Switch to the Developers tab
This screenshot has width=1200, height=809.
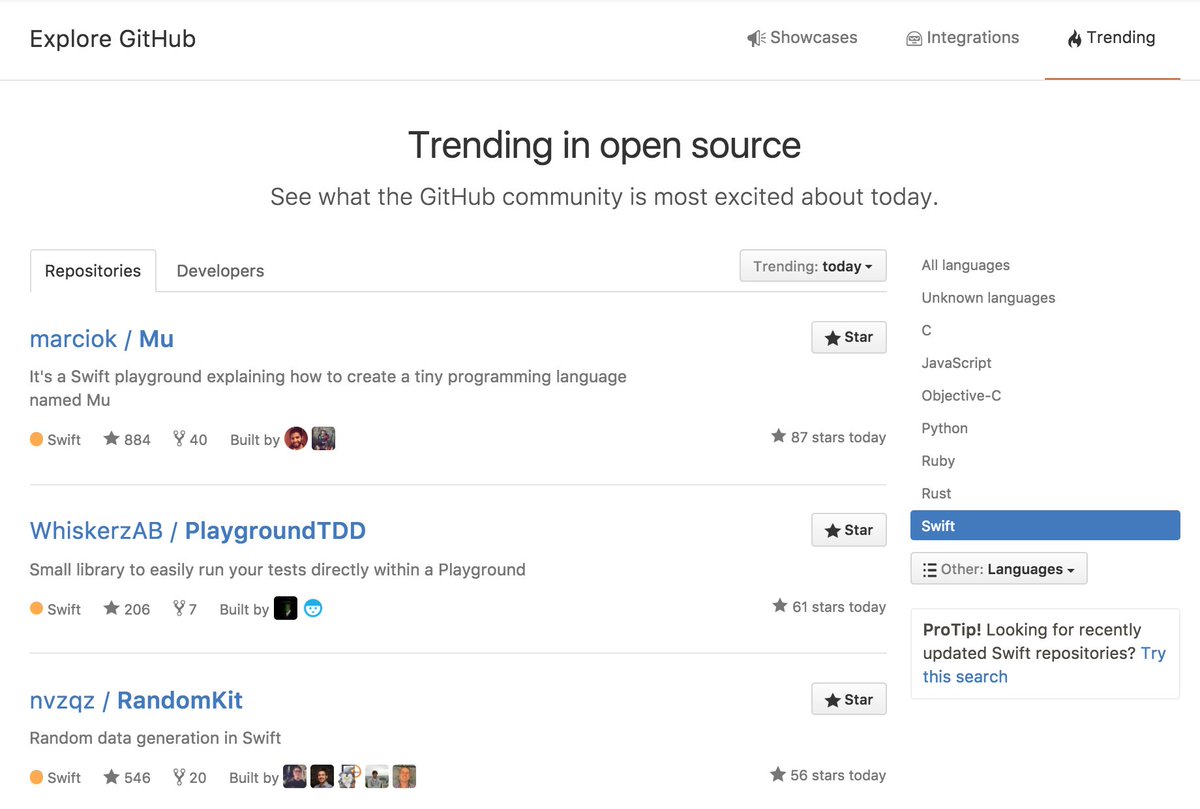[220, 271]
